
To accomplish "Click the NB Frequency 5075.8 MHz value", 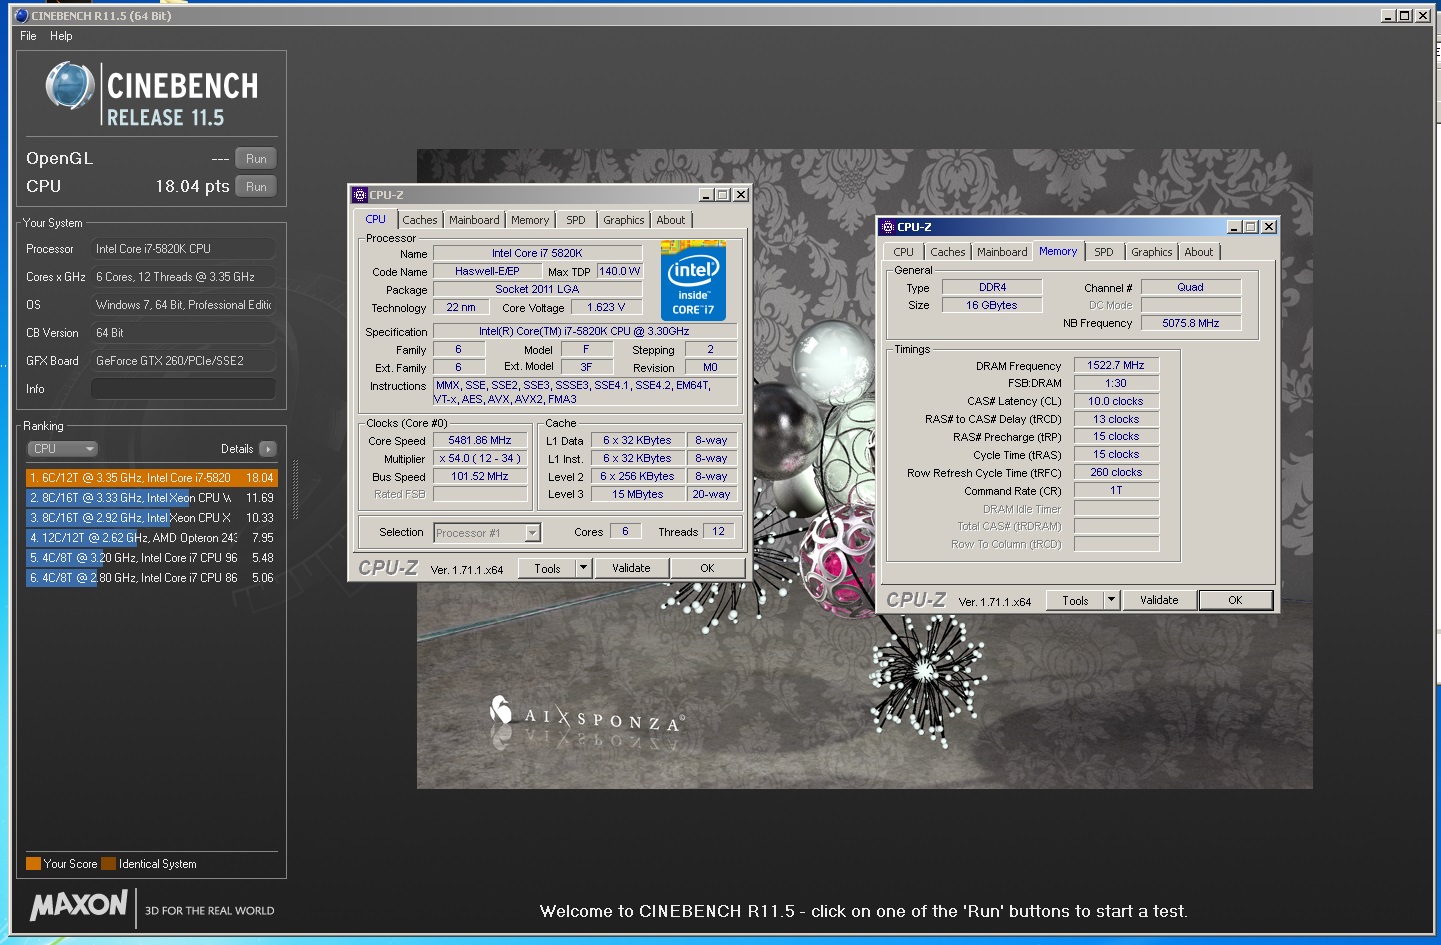I will pyautogui.click(x=1190, y=323).
